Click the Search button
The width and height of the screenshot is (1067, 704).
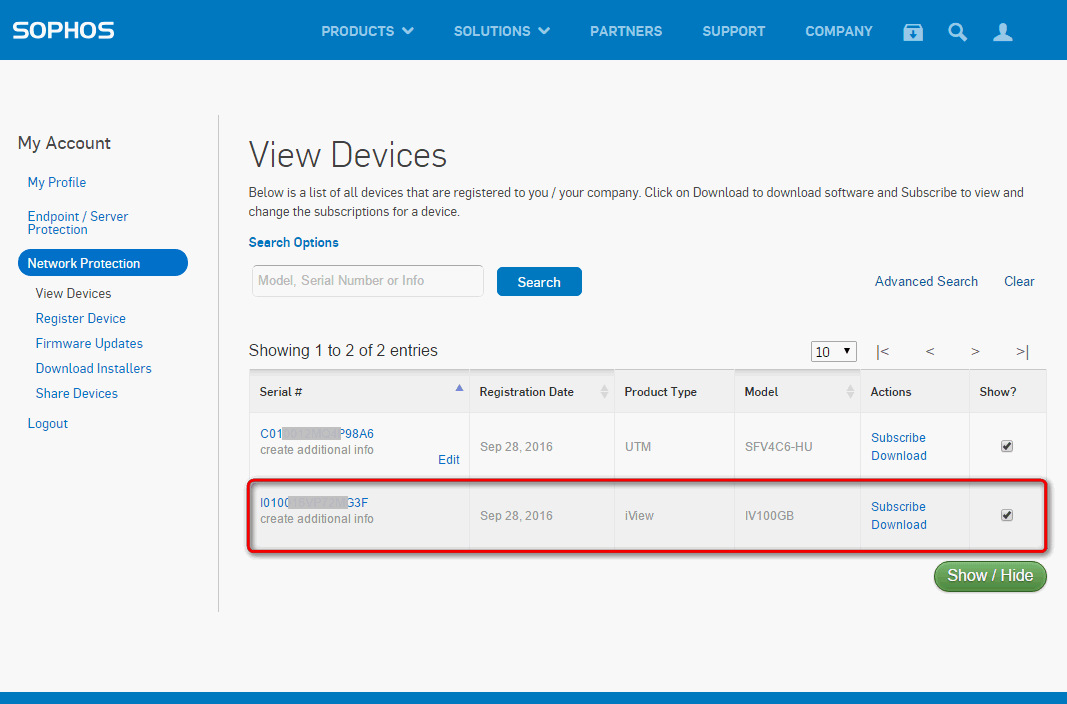(x=539, y=282)
